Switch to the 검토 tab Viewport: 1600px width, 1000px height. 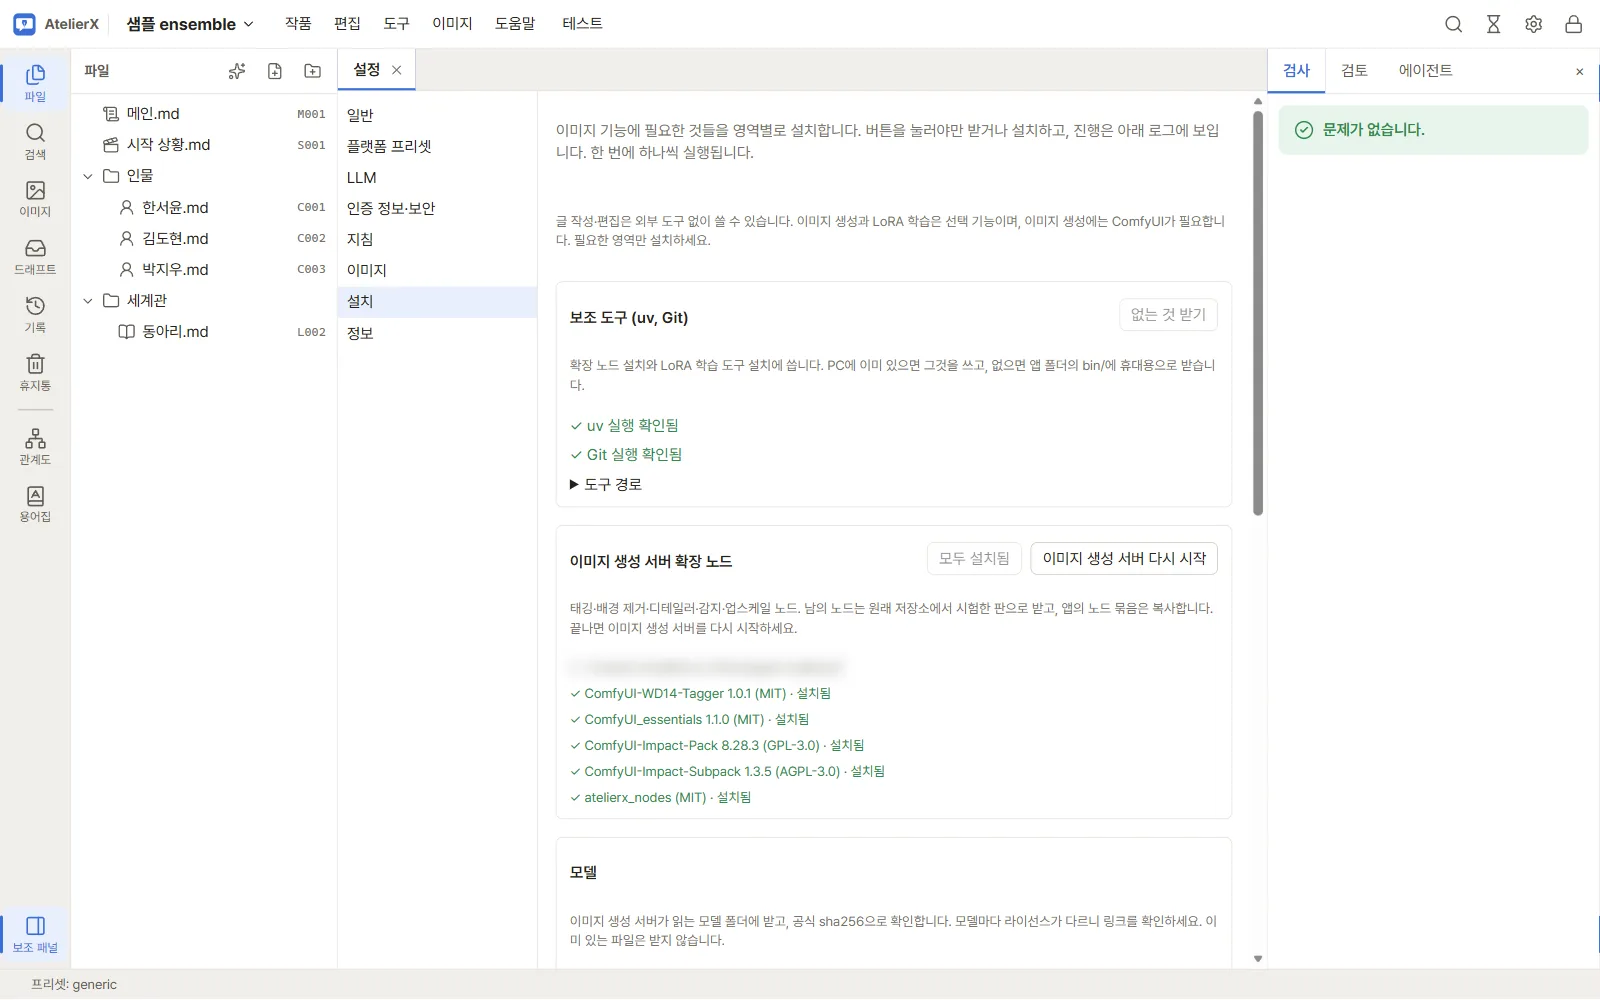tap(1354, 70)
